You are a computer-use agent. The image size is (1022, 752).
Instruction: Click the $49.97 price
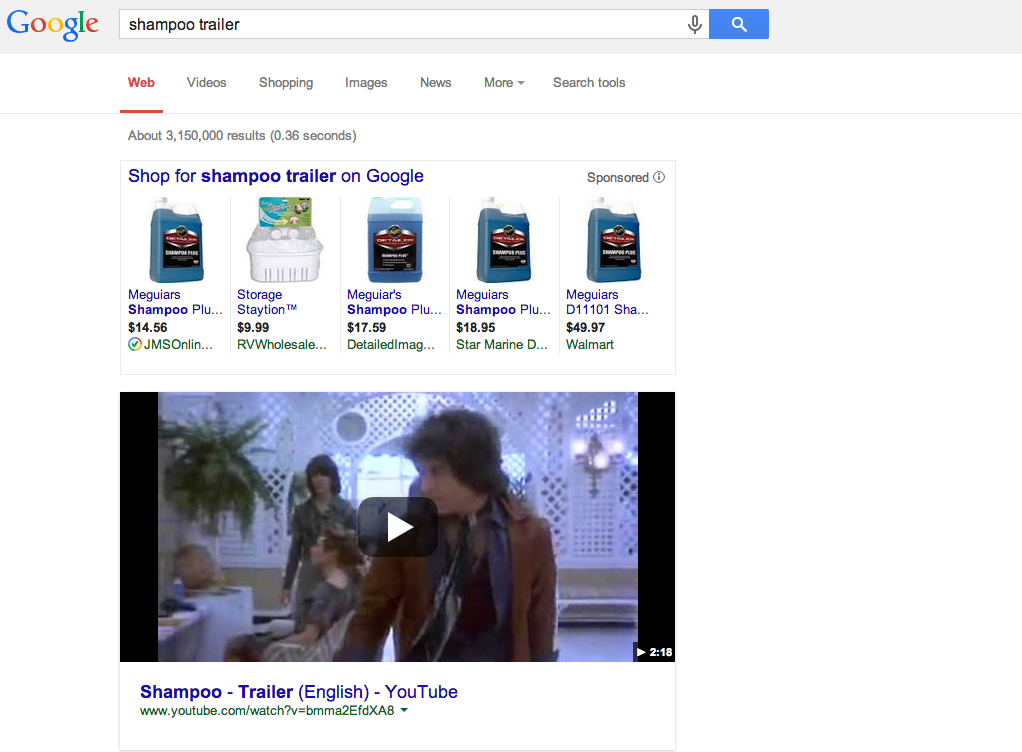585,328
